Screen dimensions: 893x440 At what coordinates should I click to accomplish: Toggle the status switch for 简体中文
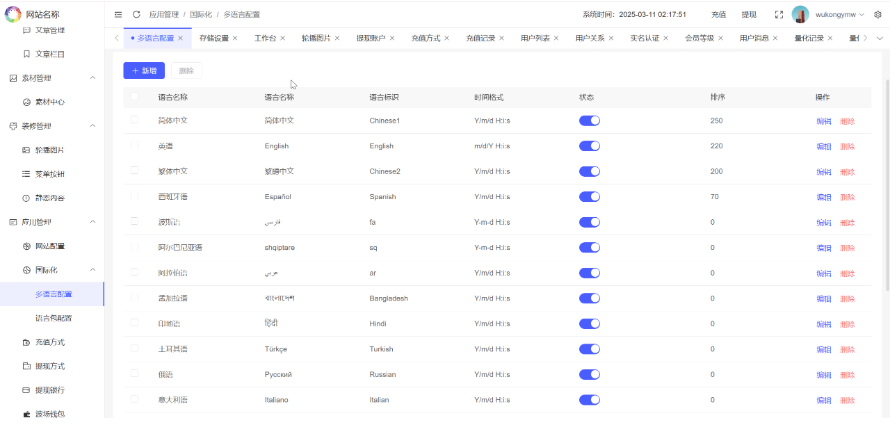[589, 120]
